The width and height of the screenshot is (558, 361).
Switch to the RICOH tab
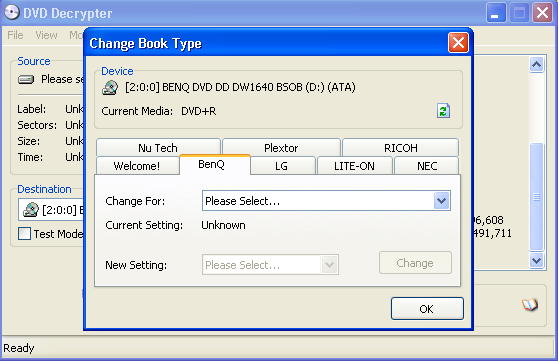(x=400, y=147)
